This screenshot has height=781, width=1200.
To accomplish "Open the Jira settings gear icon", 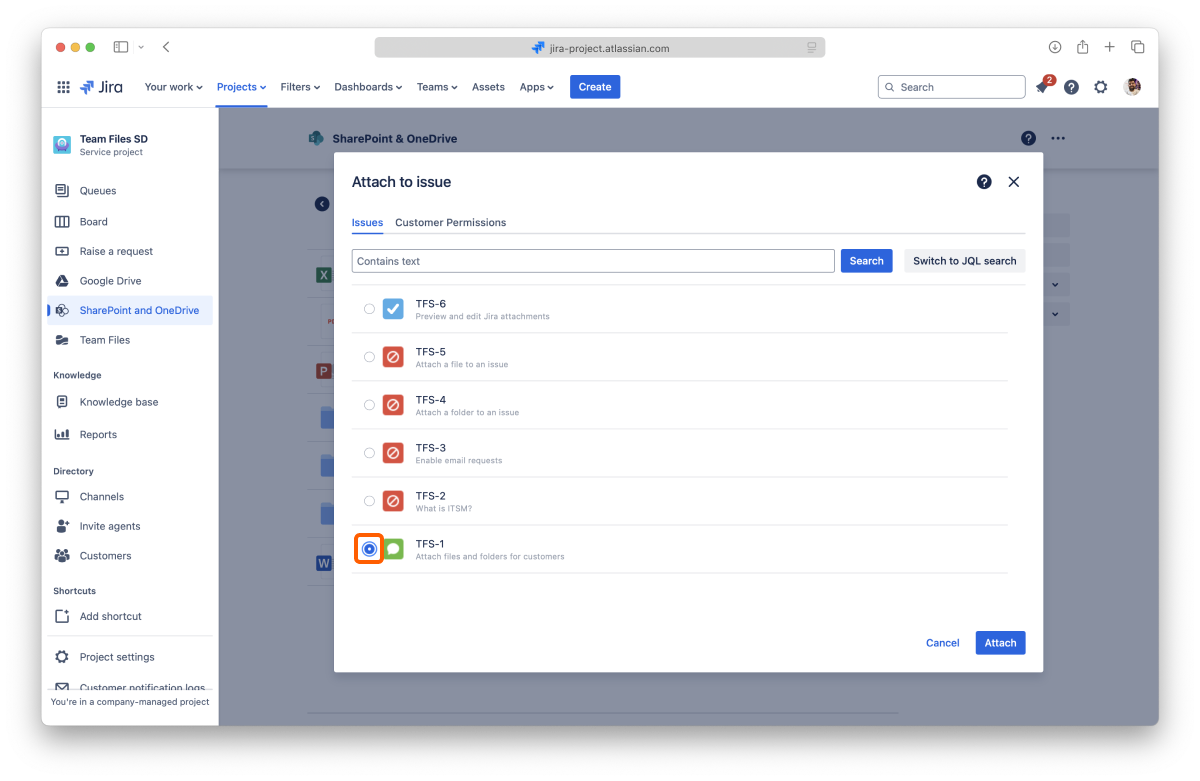I will [x=1100, y=87].
